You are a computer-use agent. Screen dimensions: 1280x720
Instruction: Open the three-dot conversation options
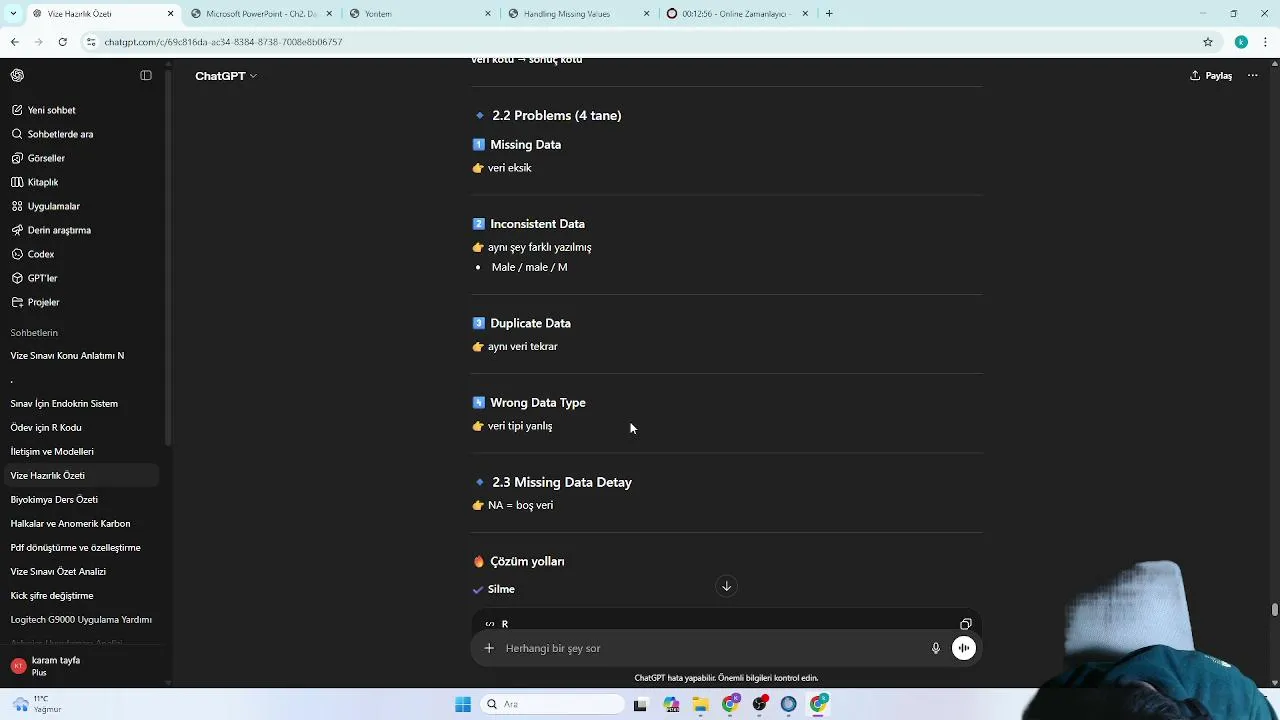(x=1252, y=76)
